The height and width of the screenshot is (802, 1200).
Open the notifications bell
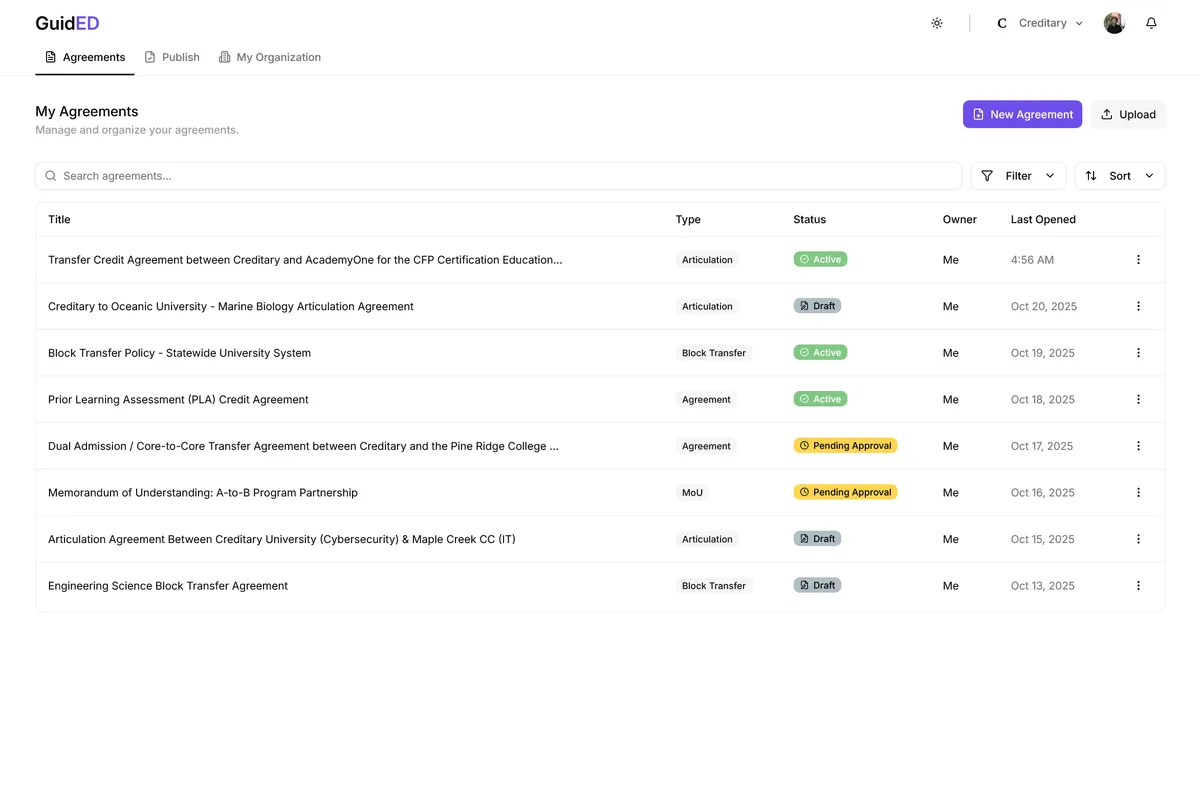tap(1151, 23)
